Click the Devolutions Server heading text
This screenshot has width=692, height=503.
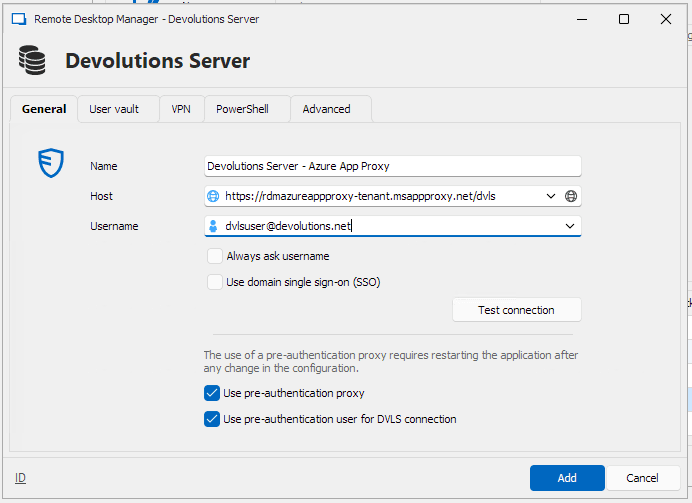(x=158, y=60)
